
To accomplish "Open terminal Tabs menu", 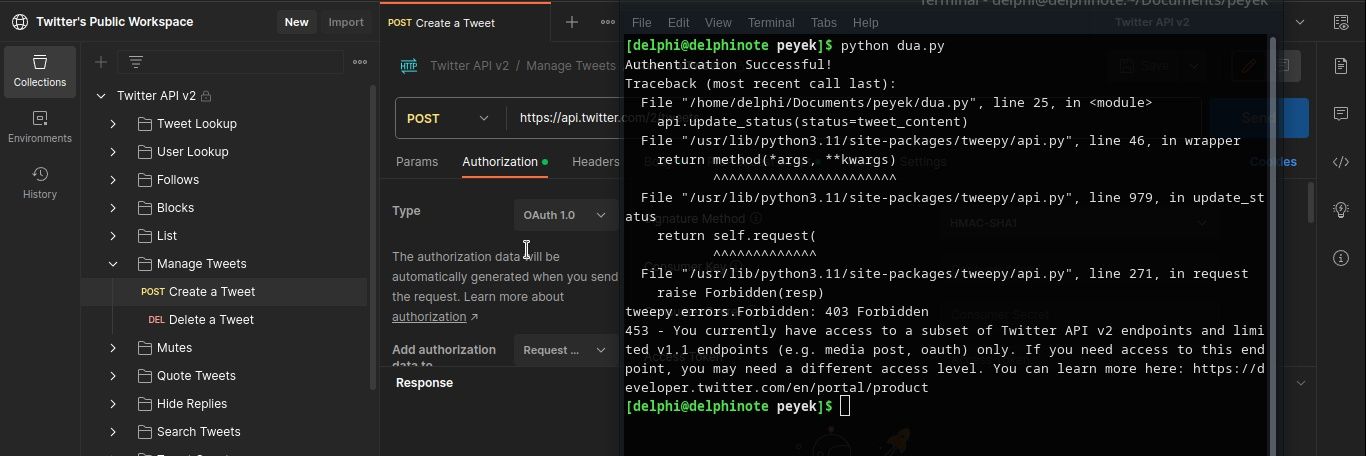I will pyautogui.click(x=824, y=22).
